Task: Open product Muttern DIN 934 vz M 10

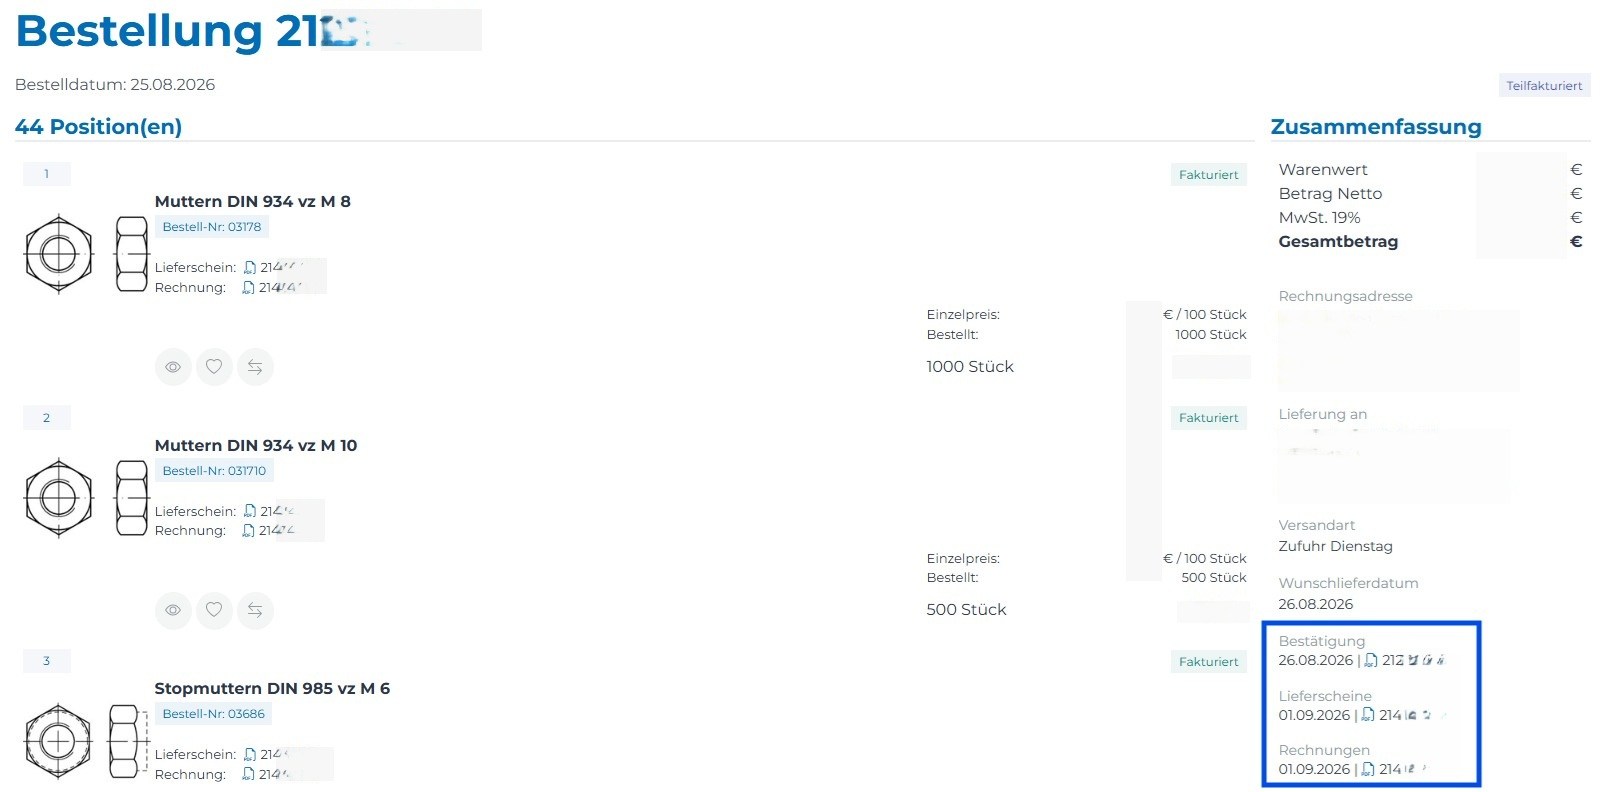Action: coord(256,445)
